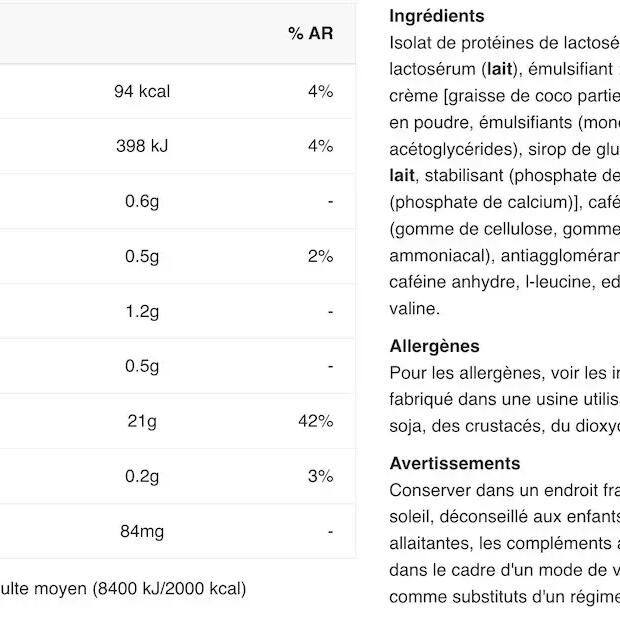Click the 398 kJ energy value
This screenshot has width=620, height=620.
142,146
